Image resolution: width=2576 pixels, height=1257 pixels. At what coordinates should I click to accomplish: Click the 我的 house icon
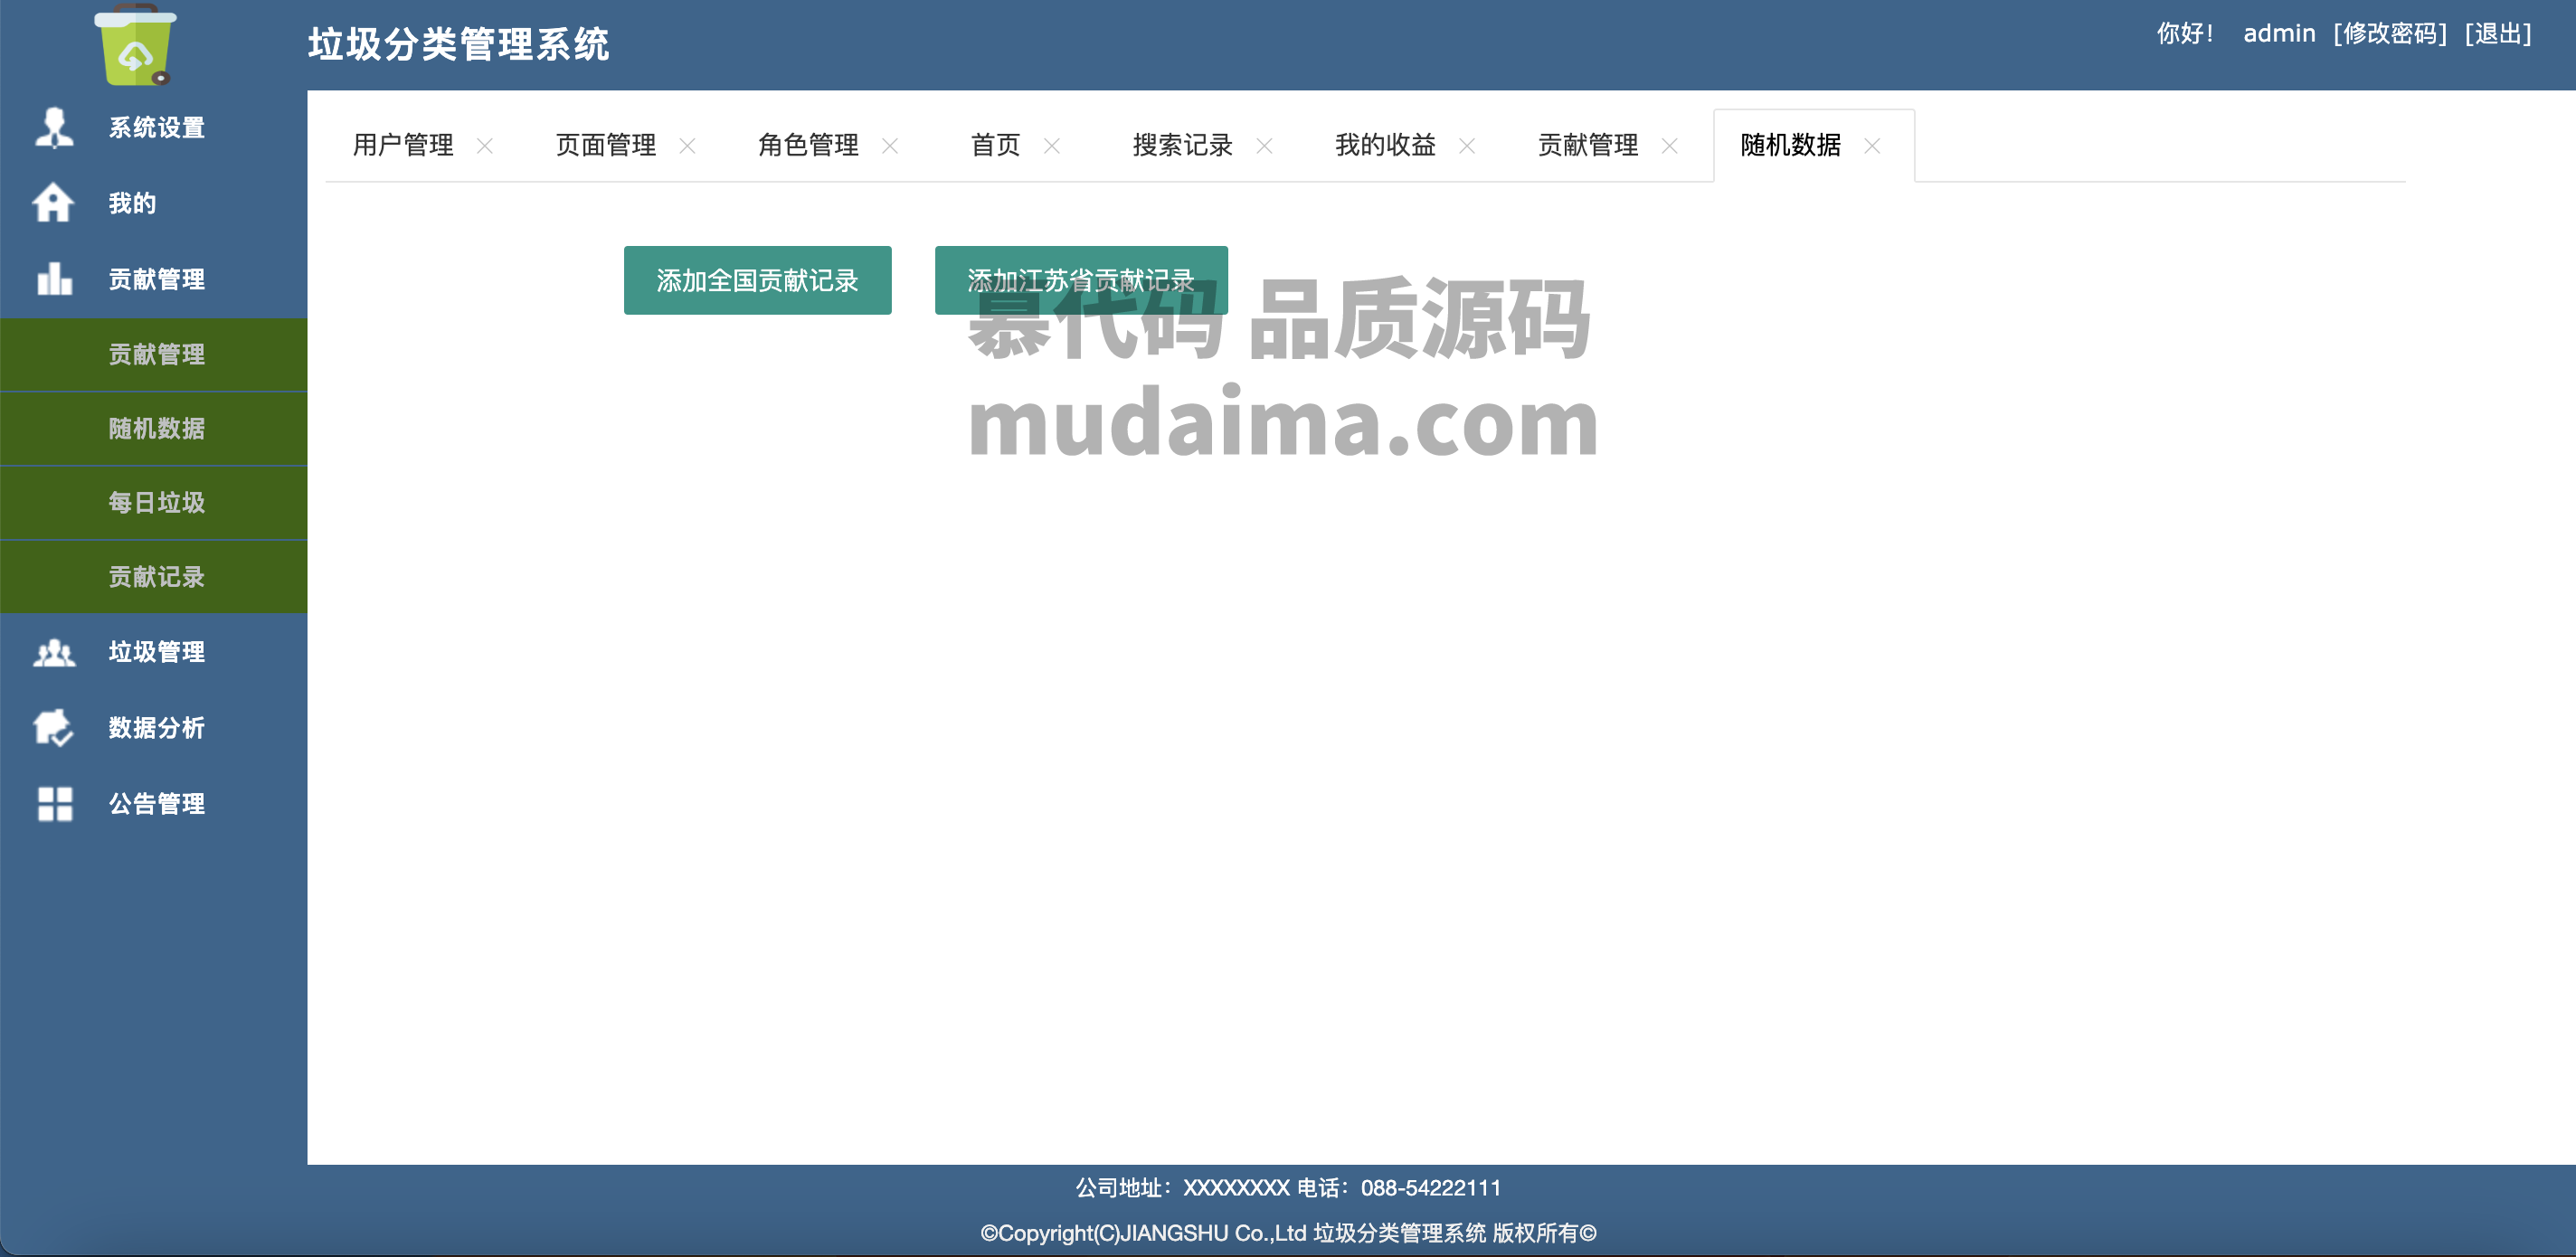[53, 203]
